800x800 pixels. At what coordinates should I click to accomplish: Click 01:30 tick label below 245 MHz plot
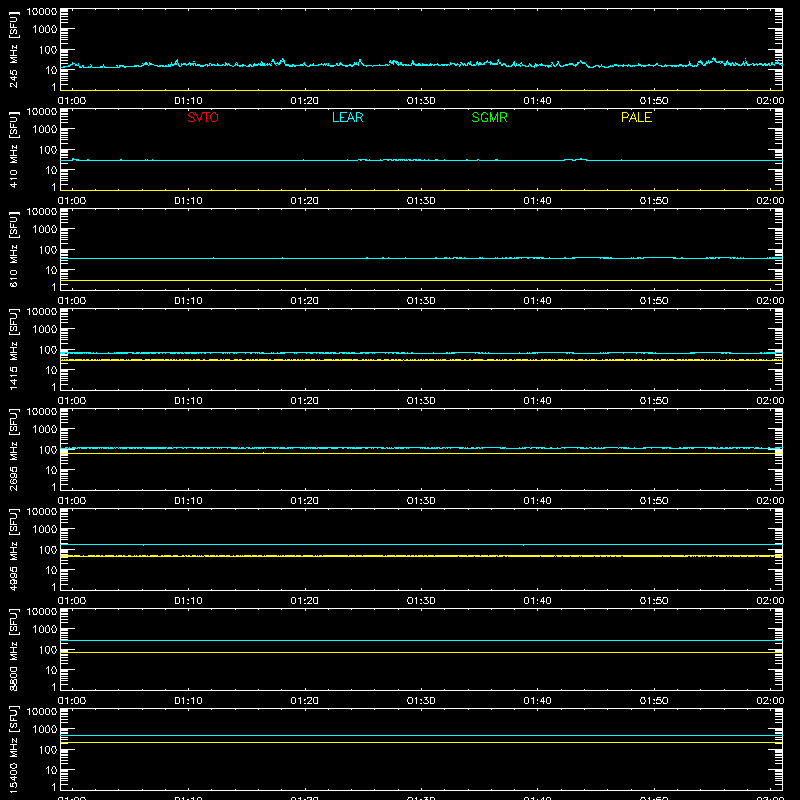[421, 101]
